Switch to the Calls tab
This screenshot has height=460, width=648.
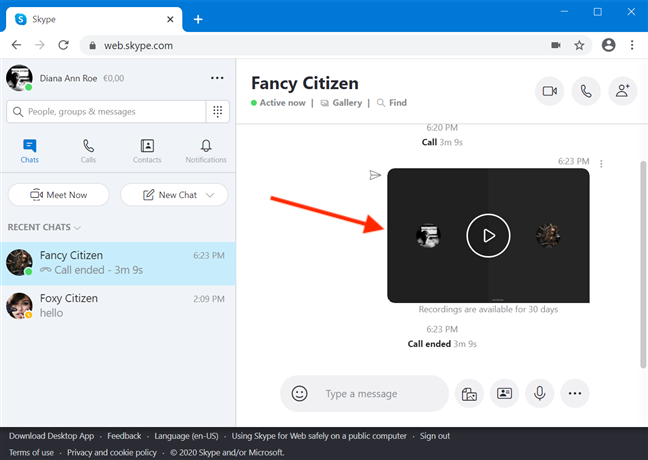[88, 151]
